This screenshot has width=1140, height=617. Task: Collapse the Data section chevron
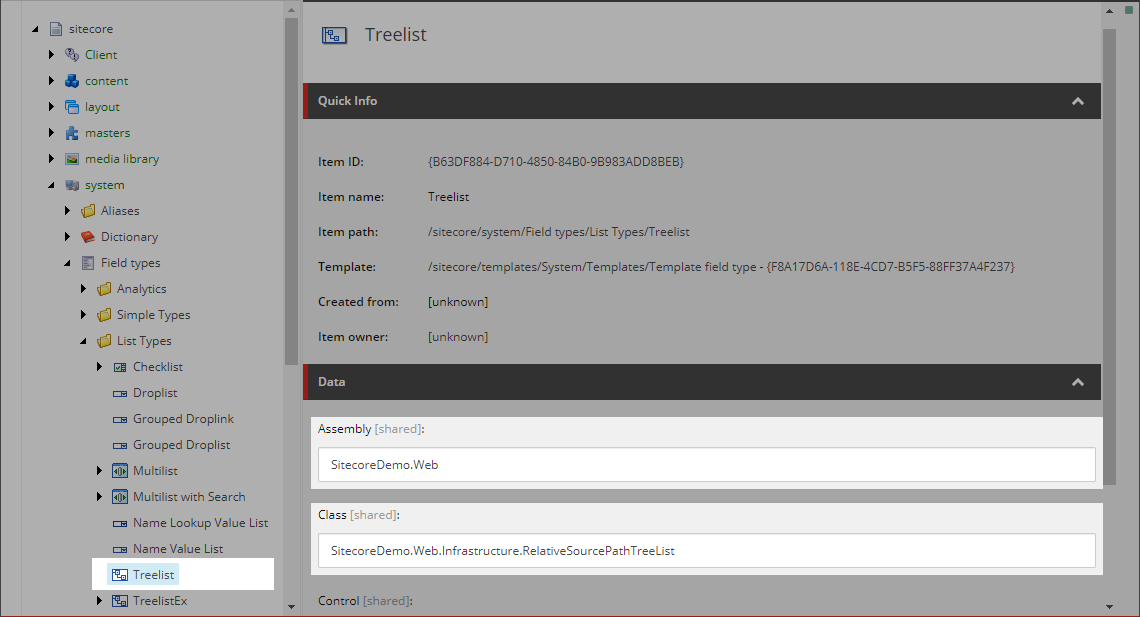coord(1077,382)
